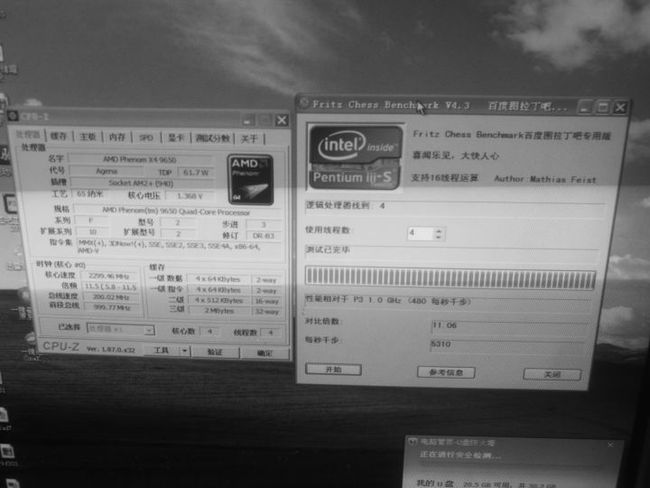Click the CPU-Z title bar app icon
Screen dimensions: 650x488
pyautogui.click(x=13, y=116)
